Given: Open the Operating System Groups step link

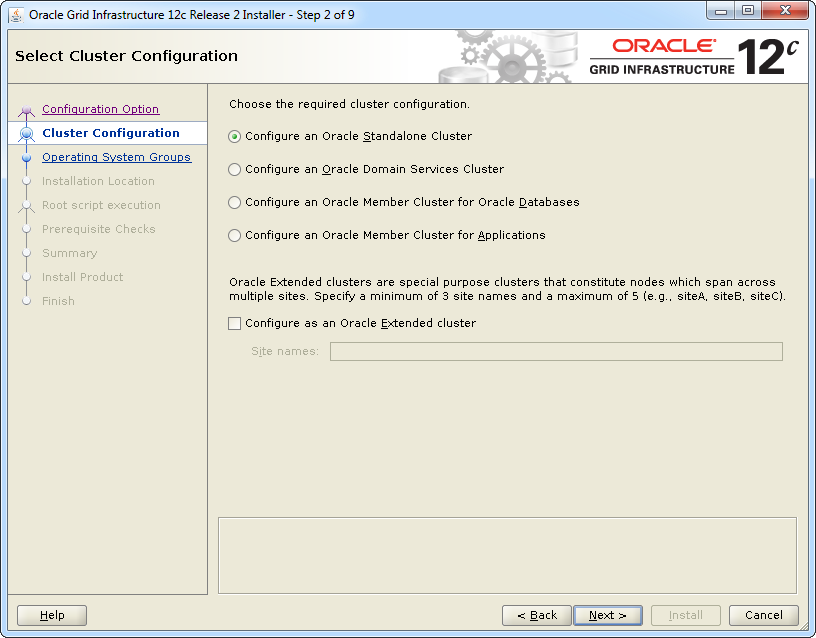Looking at the screenshot, I should (x=116, y=158).
